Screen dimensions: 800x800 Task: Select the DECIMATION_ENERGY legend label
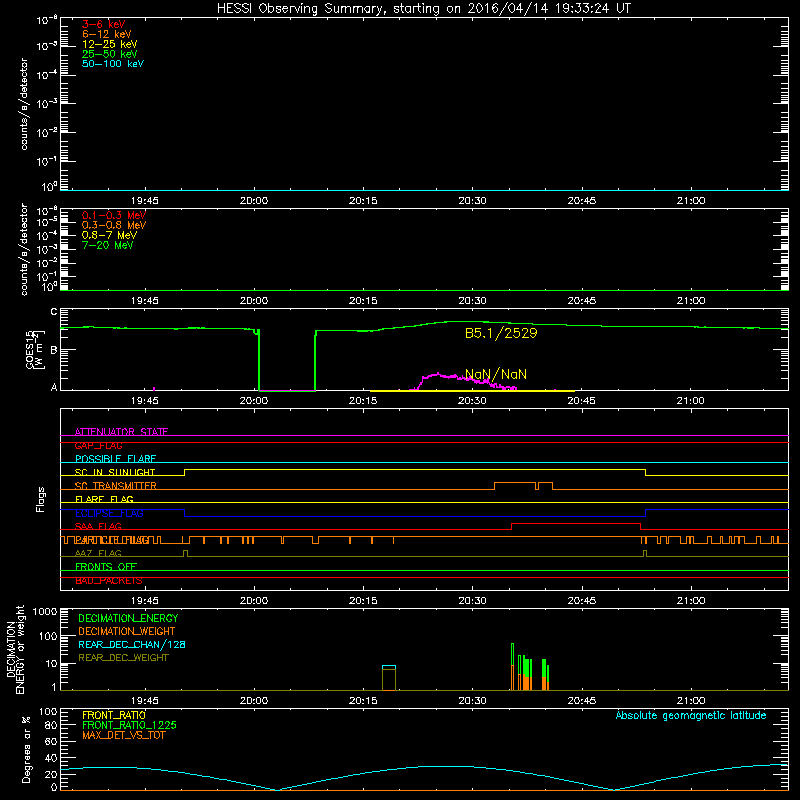(128, 618)
